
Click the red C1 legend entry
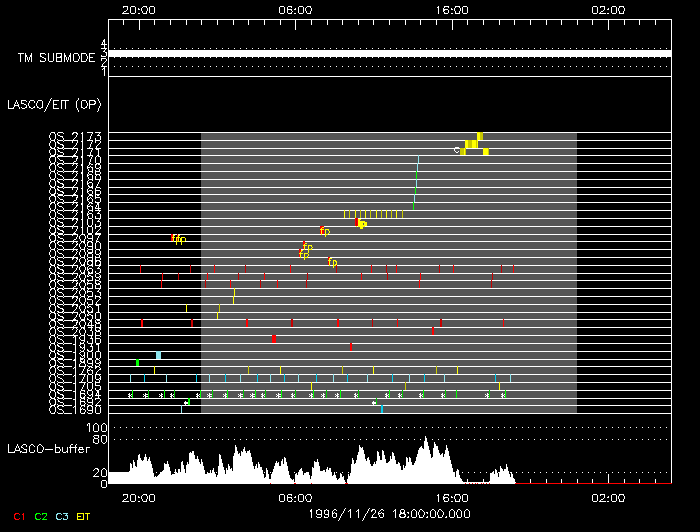(18, 516)
